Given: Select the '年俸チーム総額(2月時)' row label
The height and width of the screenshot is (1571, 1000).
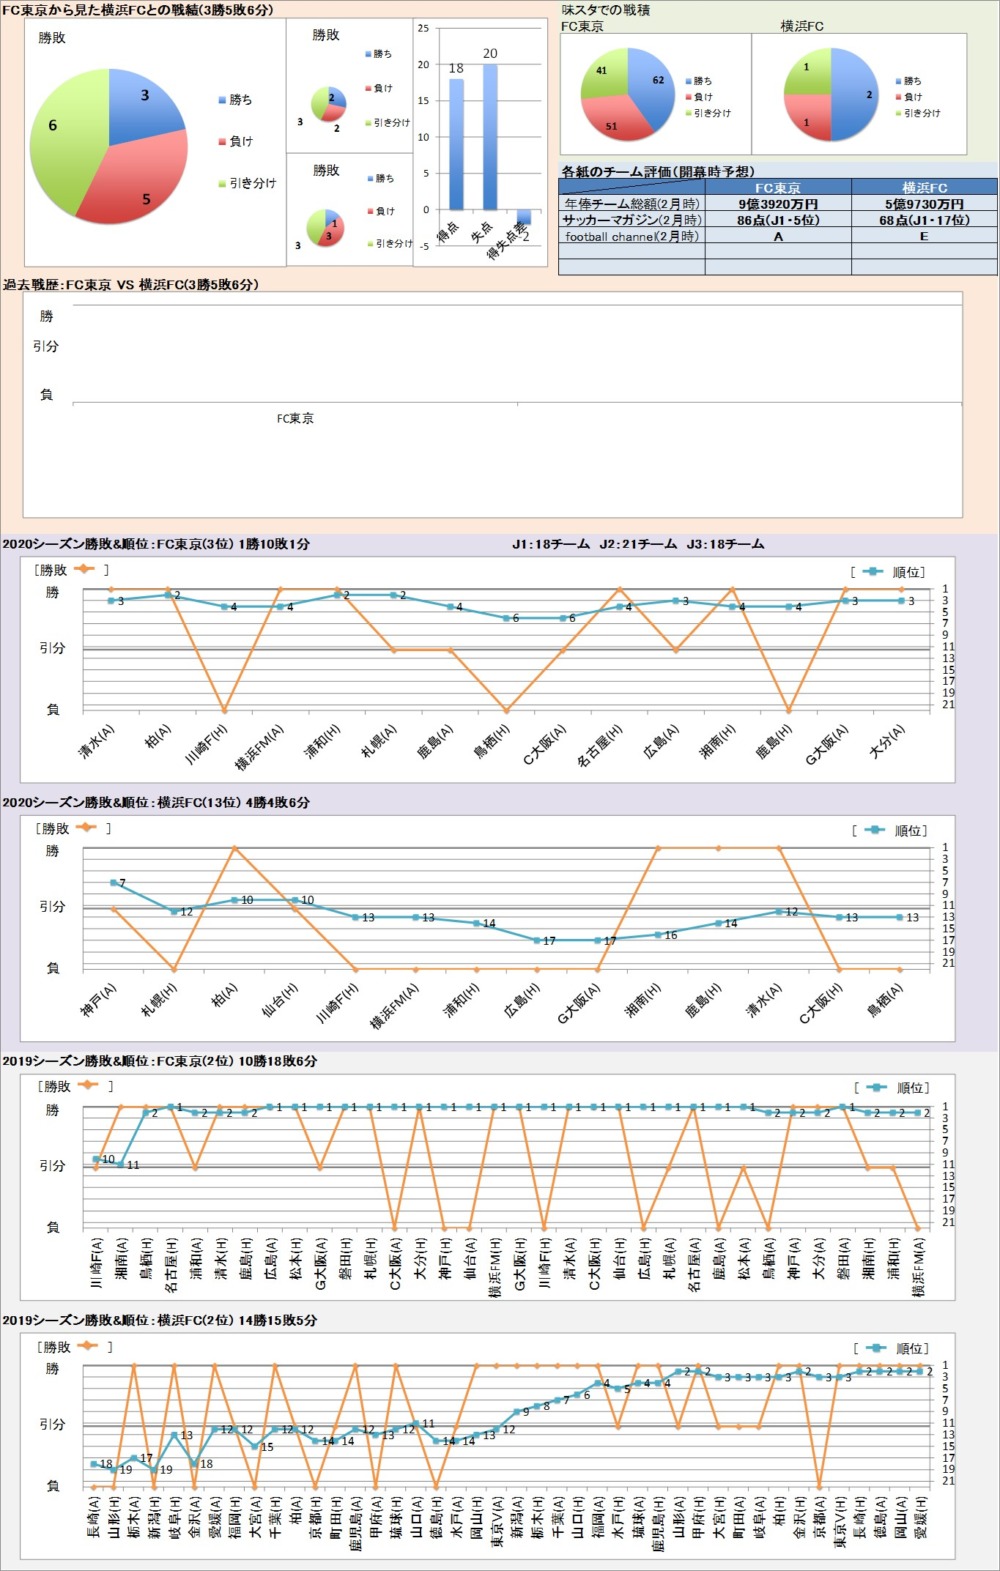Looking at the screenshot, I should [x=632, y=203].
